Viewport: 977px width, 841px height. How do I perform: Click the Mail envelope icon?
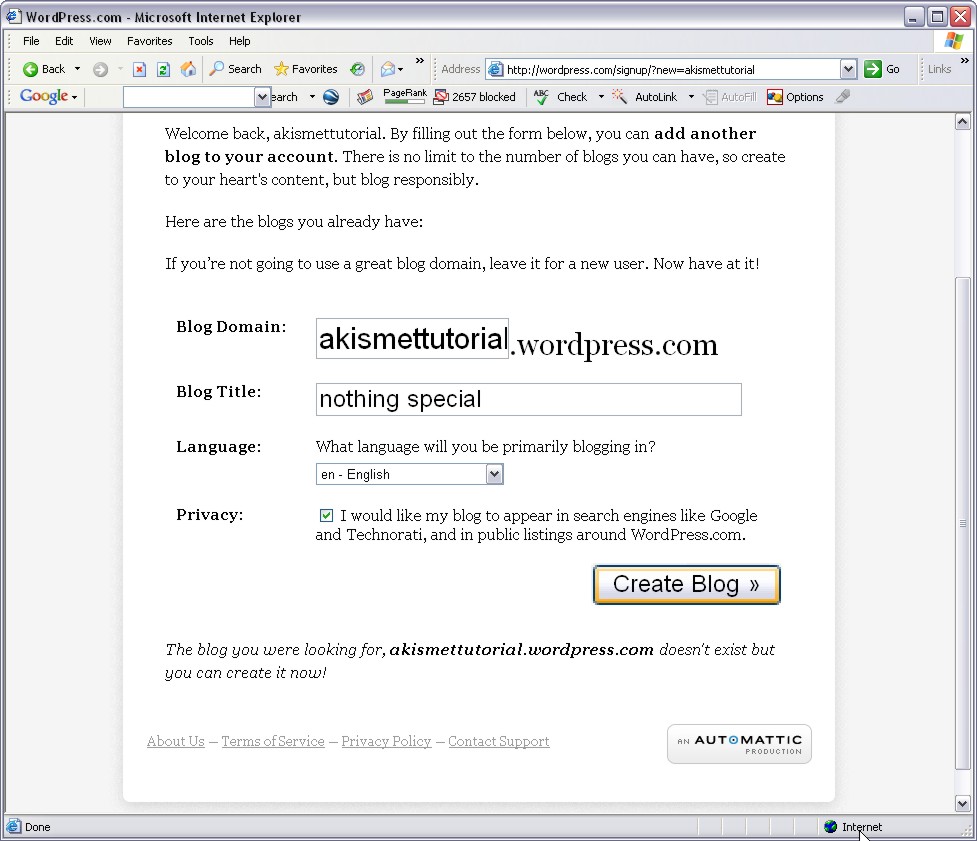[388, 69]
